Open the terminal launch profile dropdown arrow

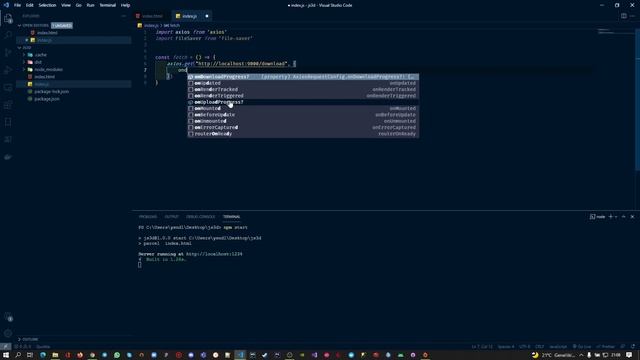click(616, 217)
